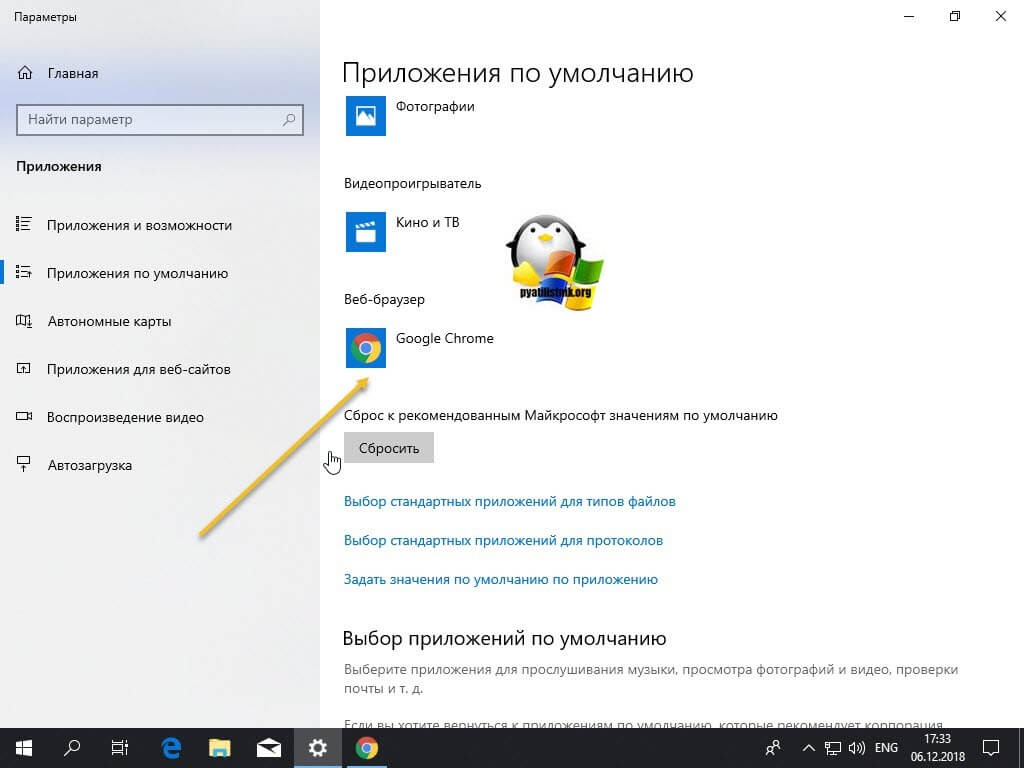Restore down the Параметры window
Screen dimensions: 1024x768
click(x=955, y=16)
